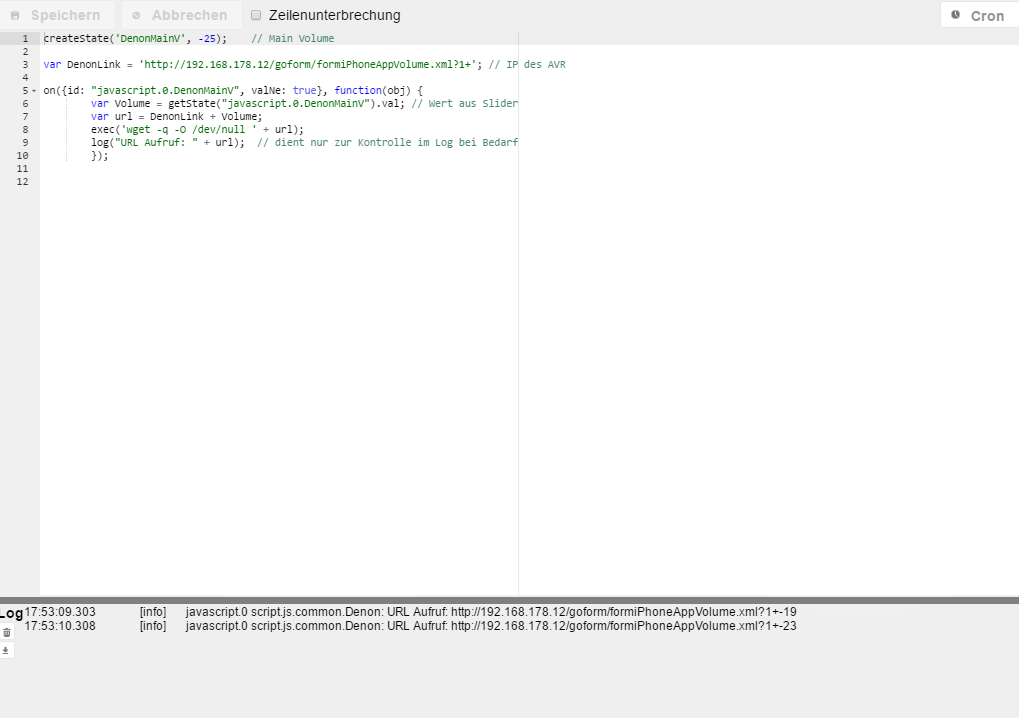The image size is (1019, 718).
Task: Click the clock icon on Cron button
Action: 955,14
